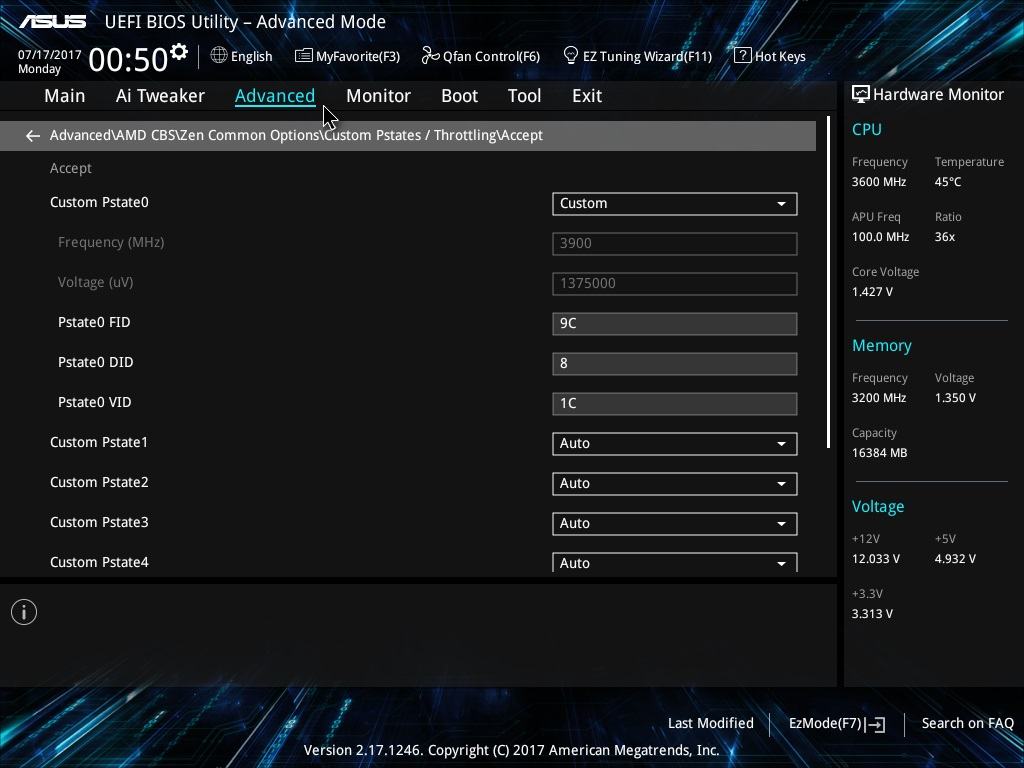Click the info icon in help panel
The height and width of the screenshot is (768, 1024).
24,612
